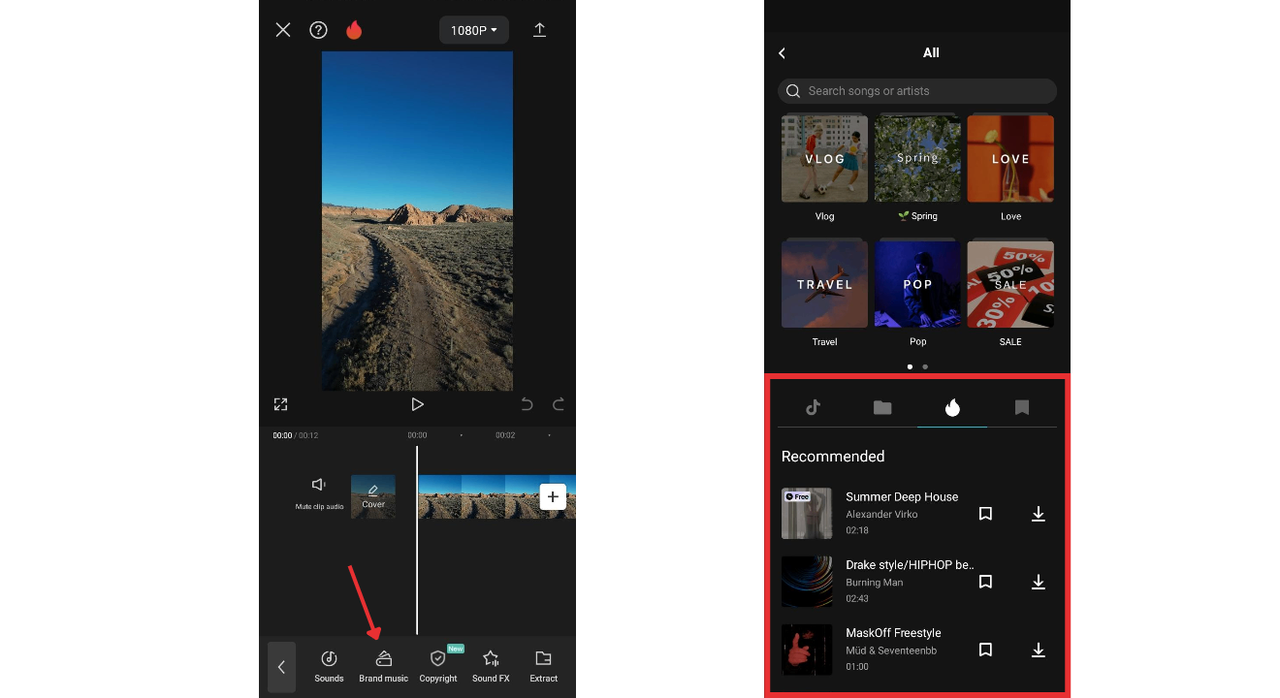
Task: Close the editor with the X icon
Action: (283, 30)
